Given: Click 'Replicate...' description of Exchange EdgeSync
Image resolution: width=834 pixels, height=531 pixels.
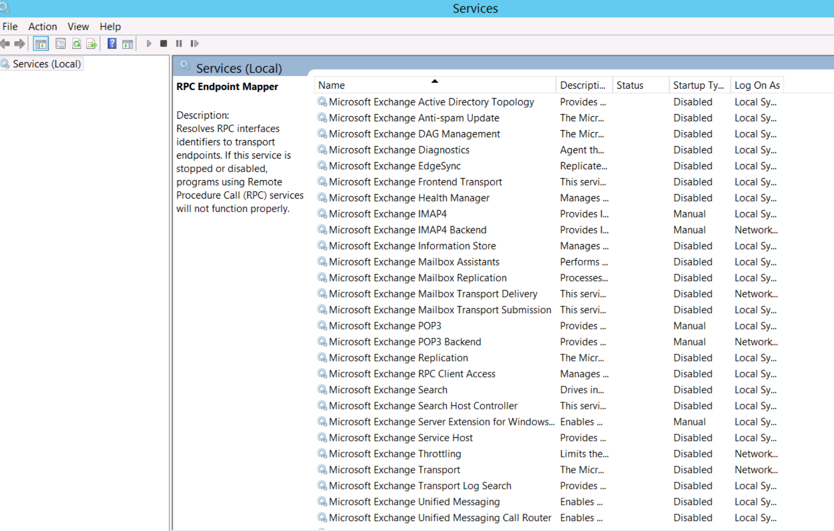Looking at the screenshot, I should click(x=583, y=166).
